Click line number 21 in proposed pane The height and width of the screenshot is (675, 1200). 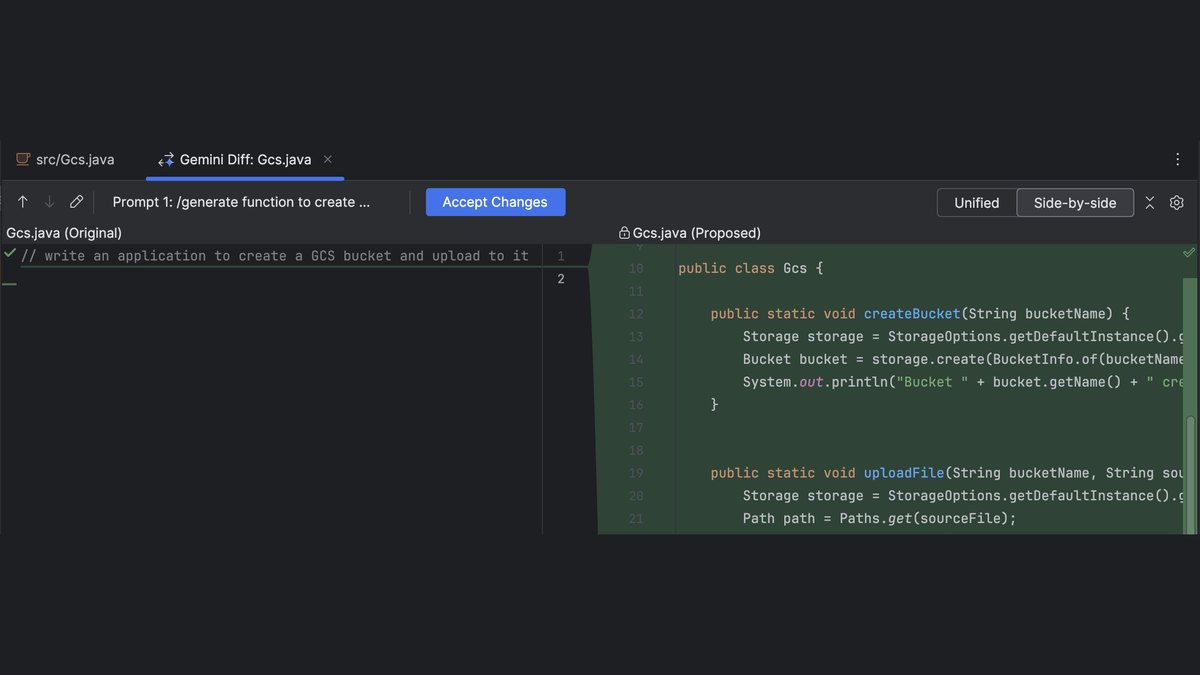click(x=636, y=519)
